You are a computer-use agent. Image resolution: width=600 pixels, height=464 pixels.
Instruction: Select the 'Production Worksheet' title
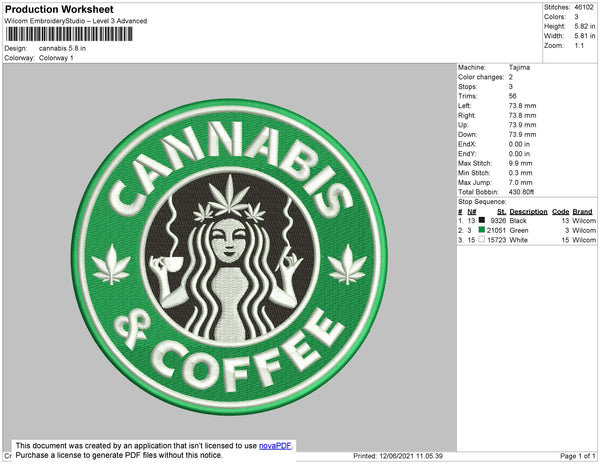point(59,9)
